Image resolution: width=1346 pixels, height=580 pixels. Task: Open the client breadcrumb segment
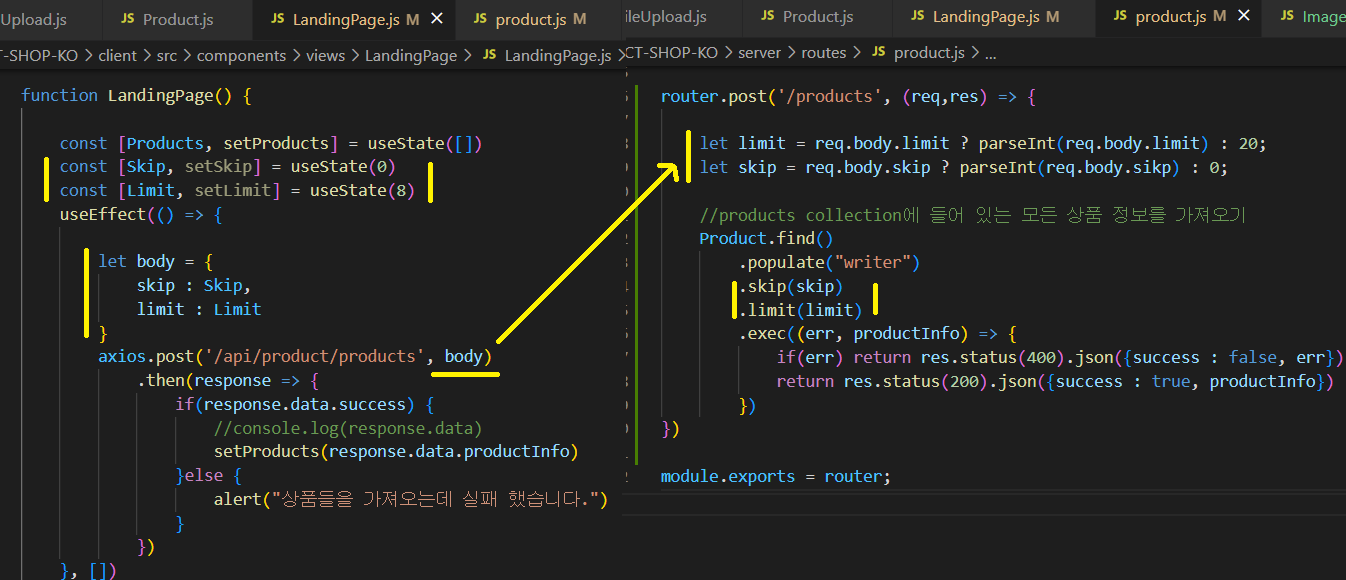118,56
